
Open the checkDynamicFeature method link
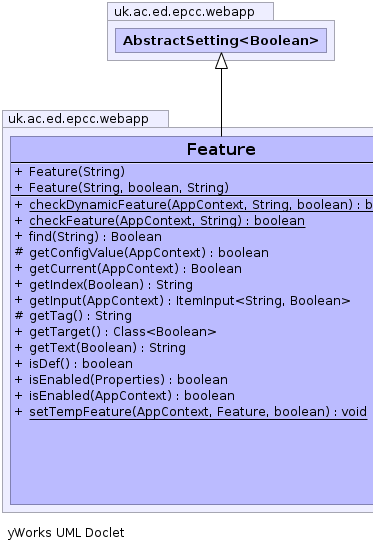pos(201,205)
